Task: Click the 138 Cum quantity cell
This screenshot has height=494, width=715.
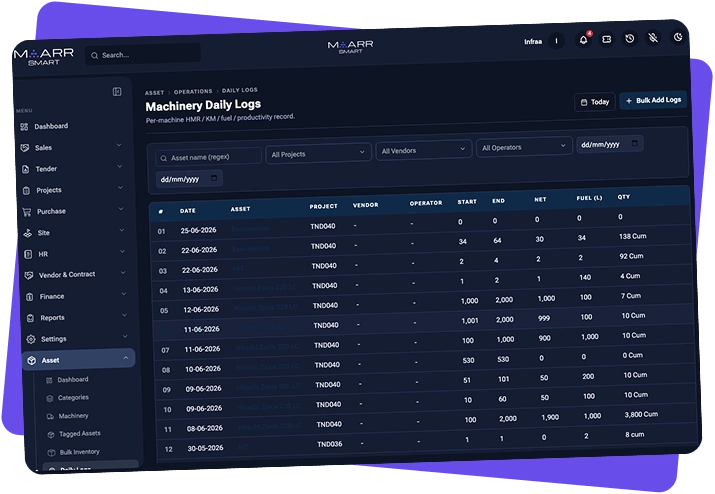Action: click(x=632, y=236)
